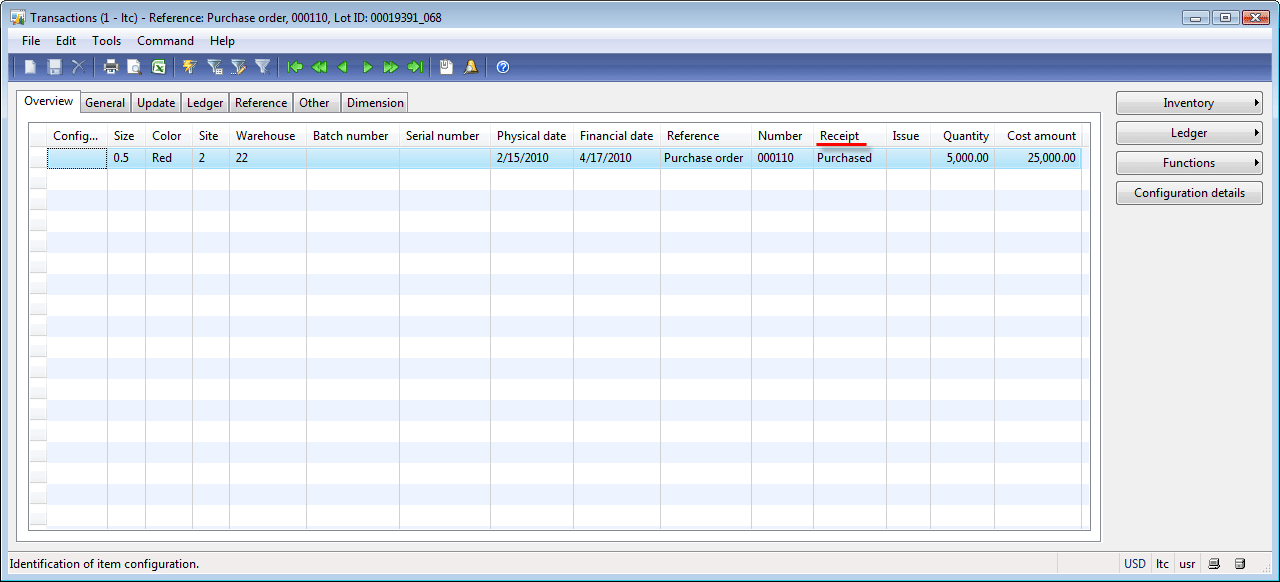Open the Command menu
Viewport: 1280px width, 582px height.
coord(165,41)
